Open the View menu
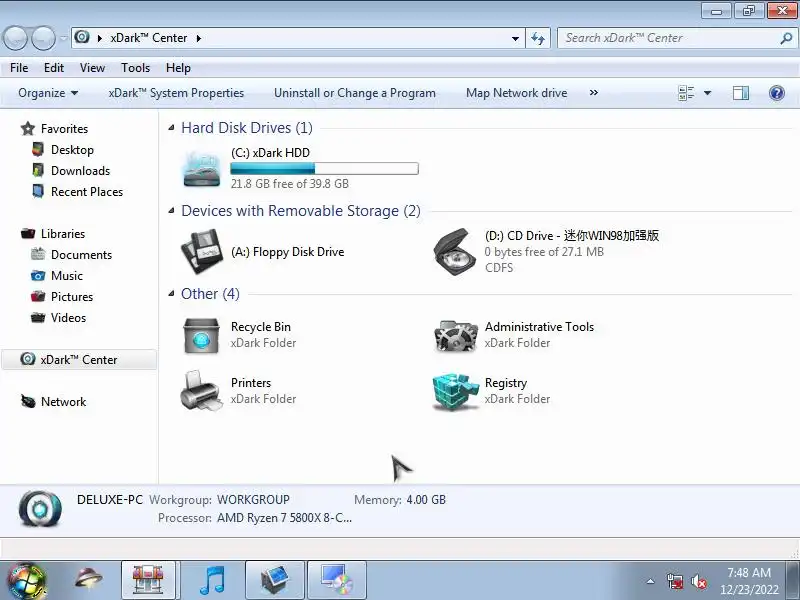800x600 pixels. (x=92, y=68)
